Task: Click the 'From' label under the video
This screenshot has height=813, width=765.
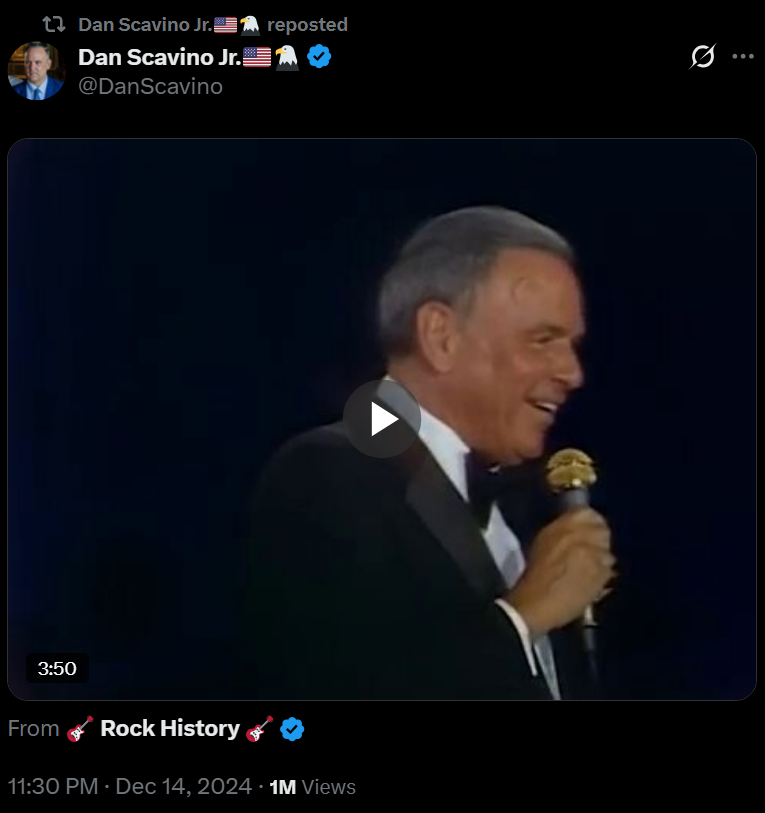Action: (x=34, y=729)
